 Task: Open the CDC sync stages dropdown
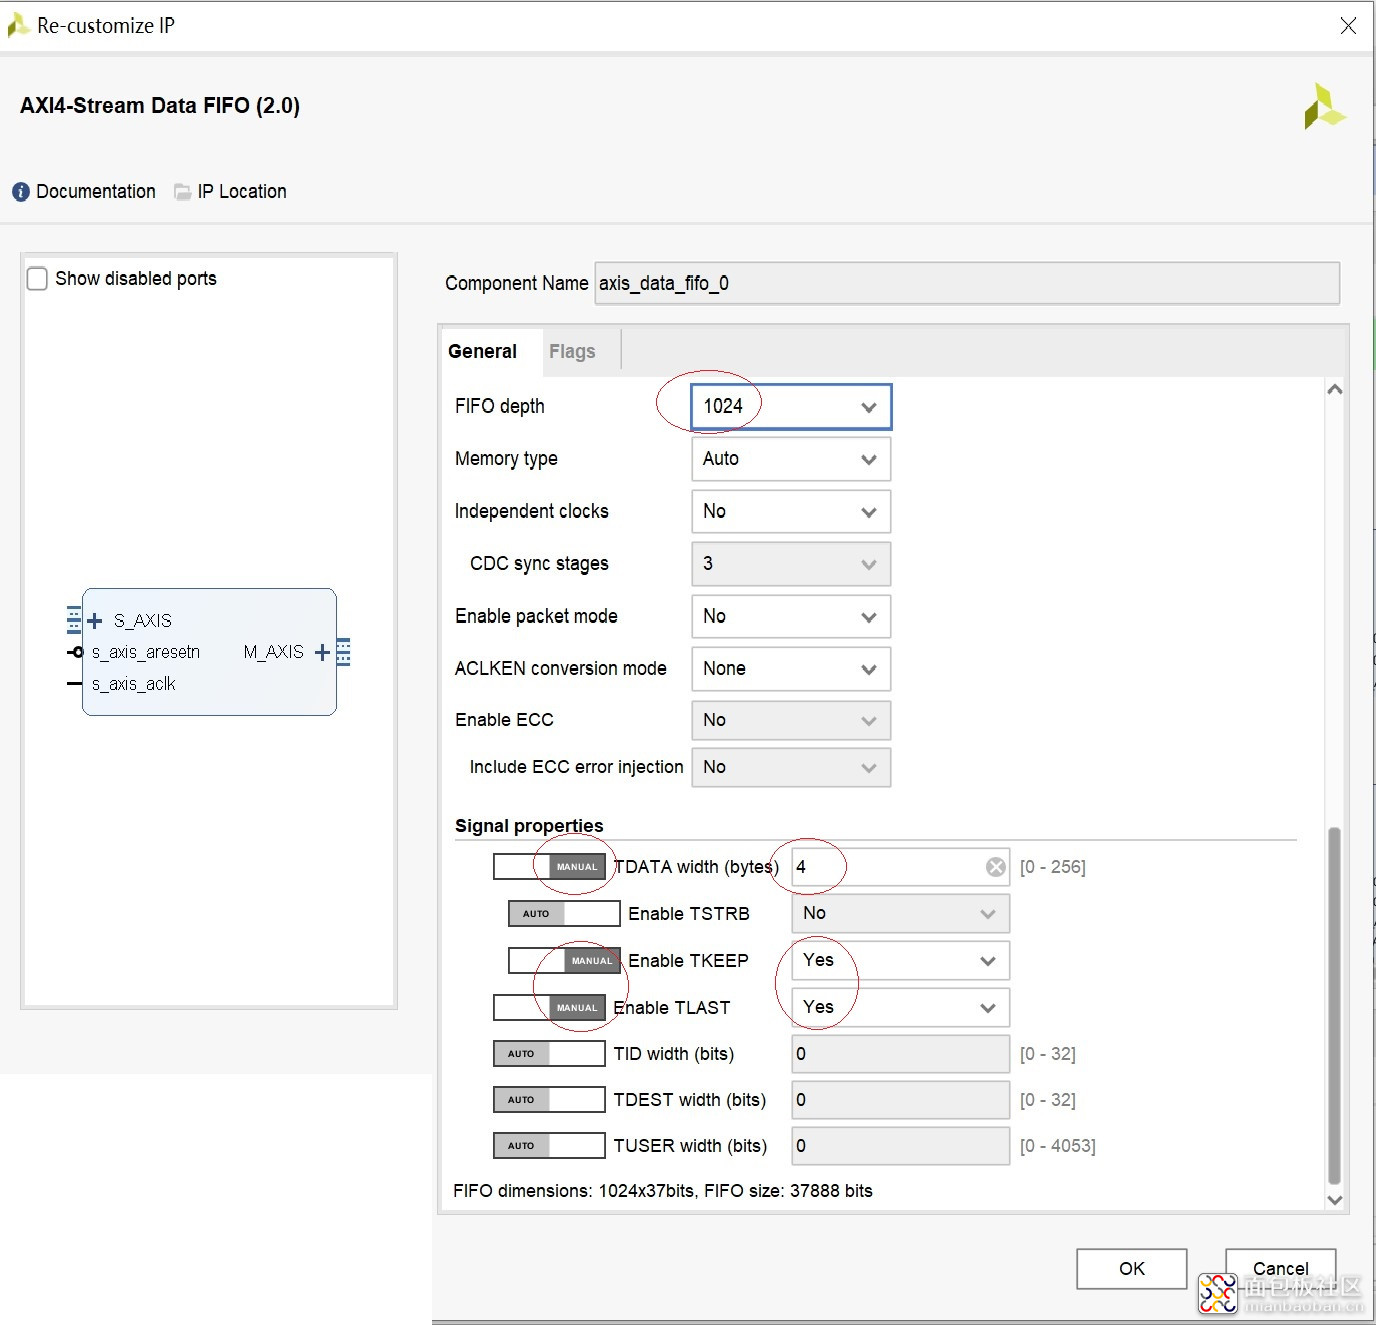[x=791, y=564]
